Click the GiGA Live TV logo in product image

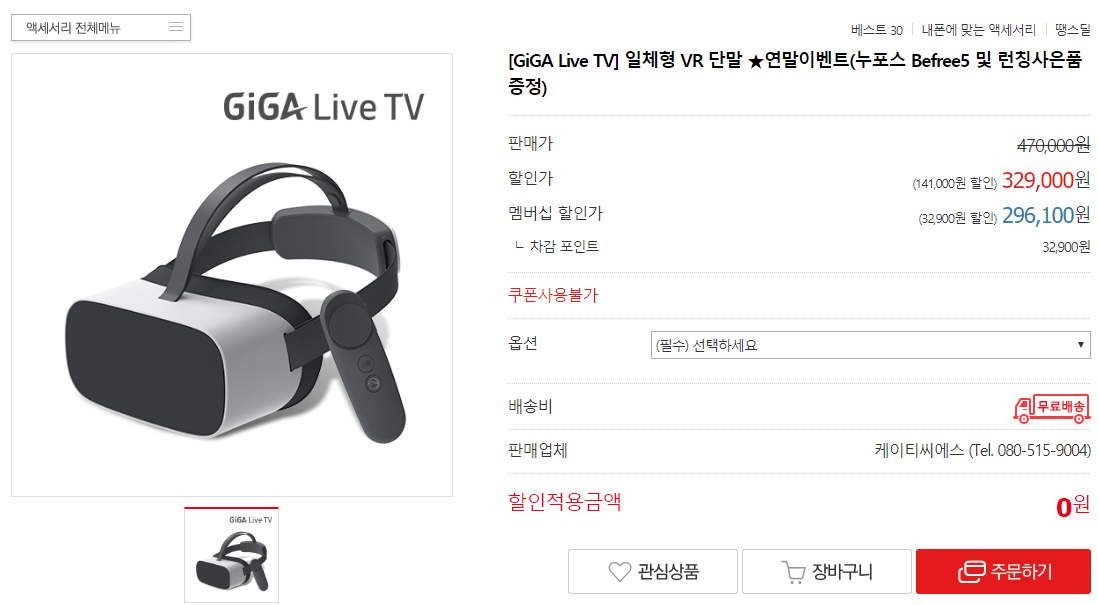(324, 107)
